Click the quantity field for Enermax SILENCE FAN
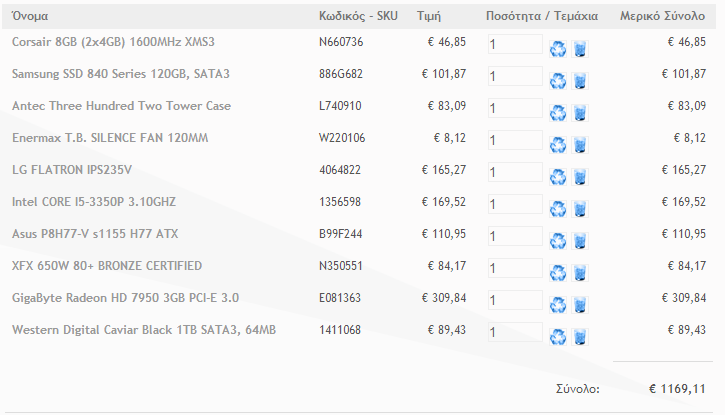 (x=515, y=140)
